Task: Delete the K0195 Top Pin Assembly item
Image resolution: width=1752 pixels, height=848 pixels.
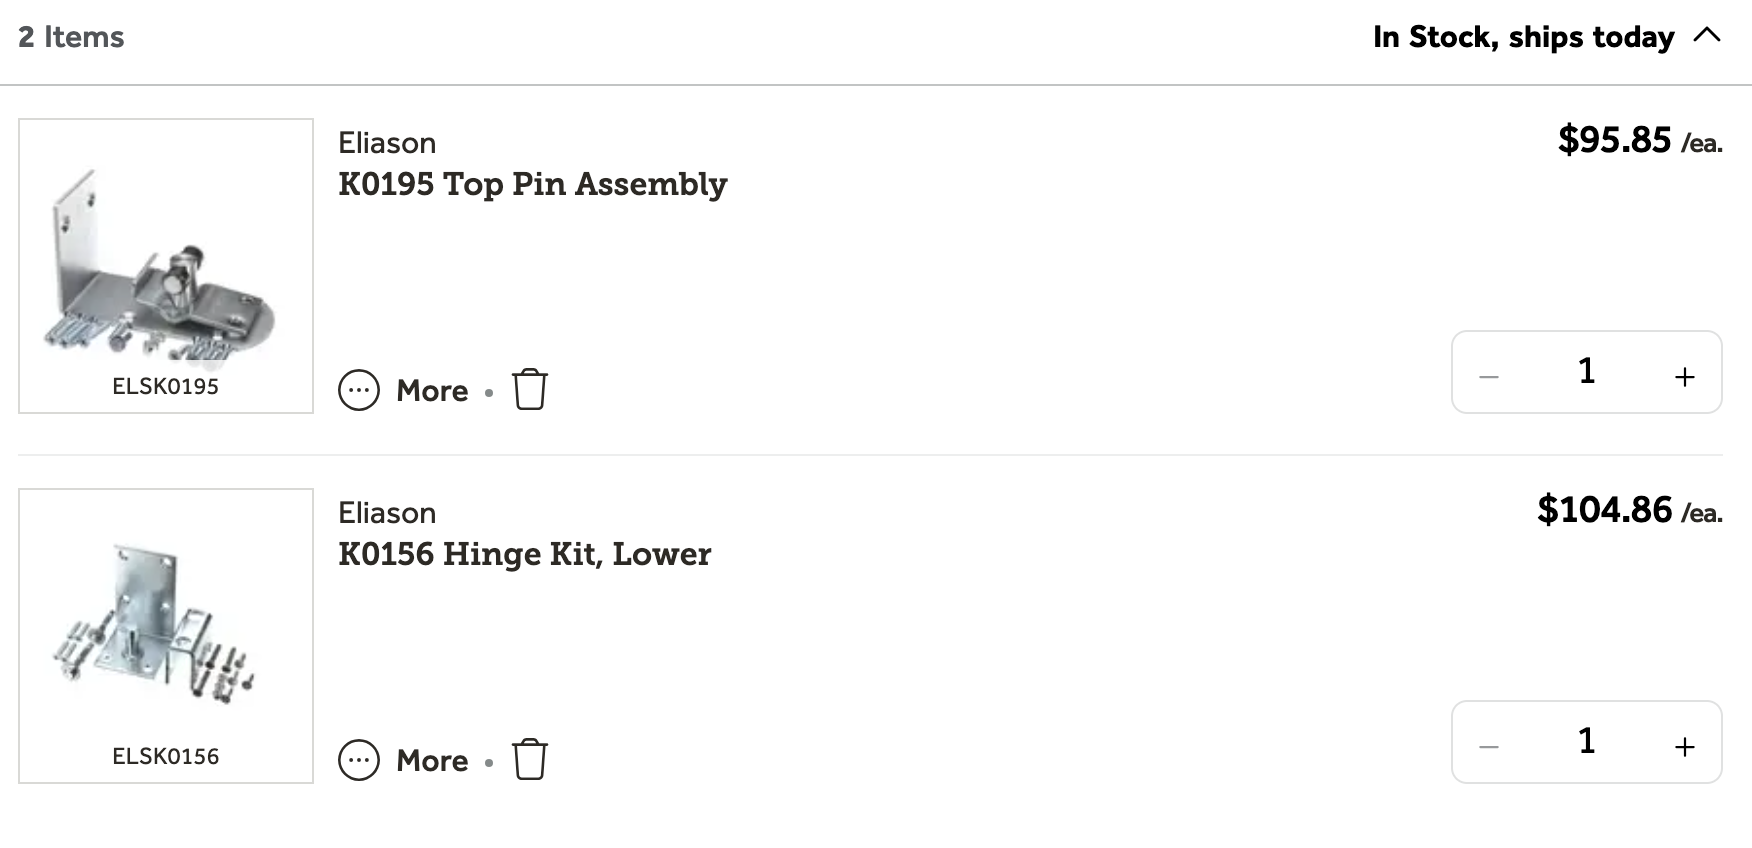Action: [x=530, y=389]
